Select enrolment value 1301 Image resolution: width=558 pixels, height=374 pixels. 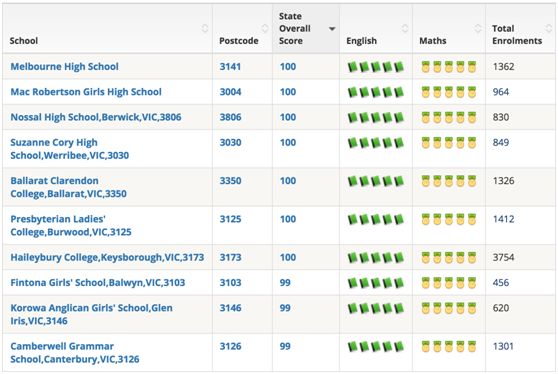pos(503,346)
